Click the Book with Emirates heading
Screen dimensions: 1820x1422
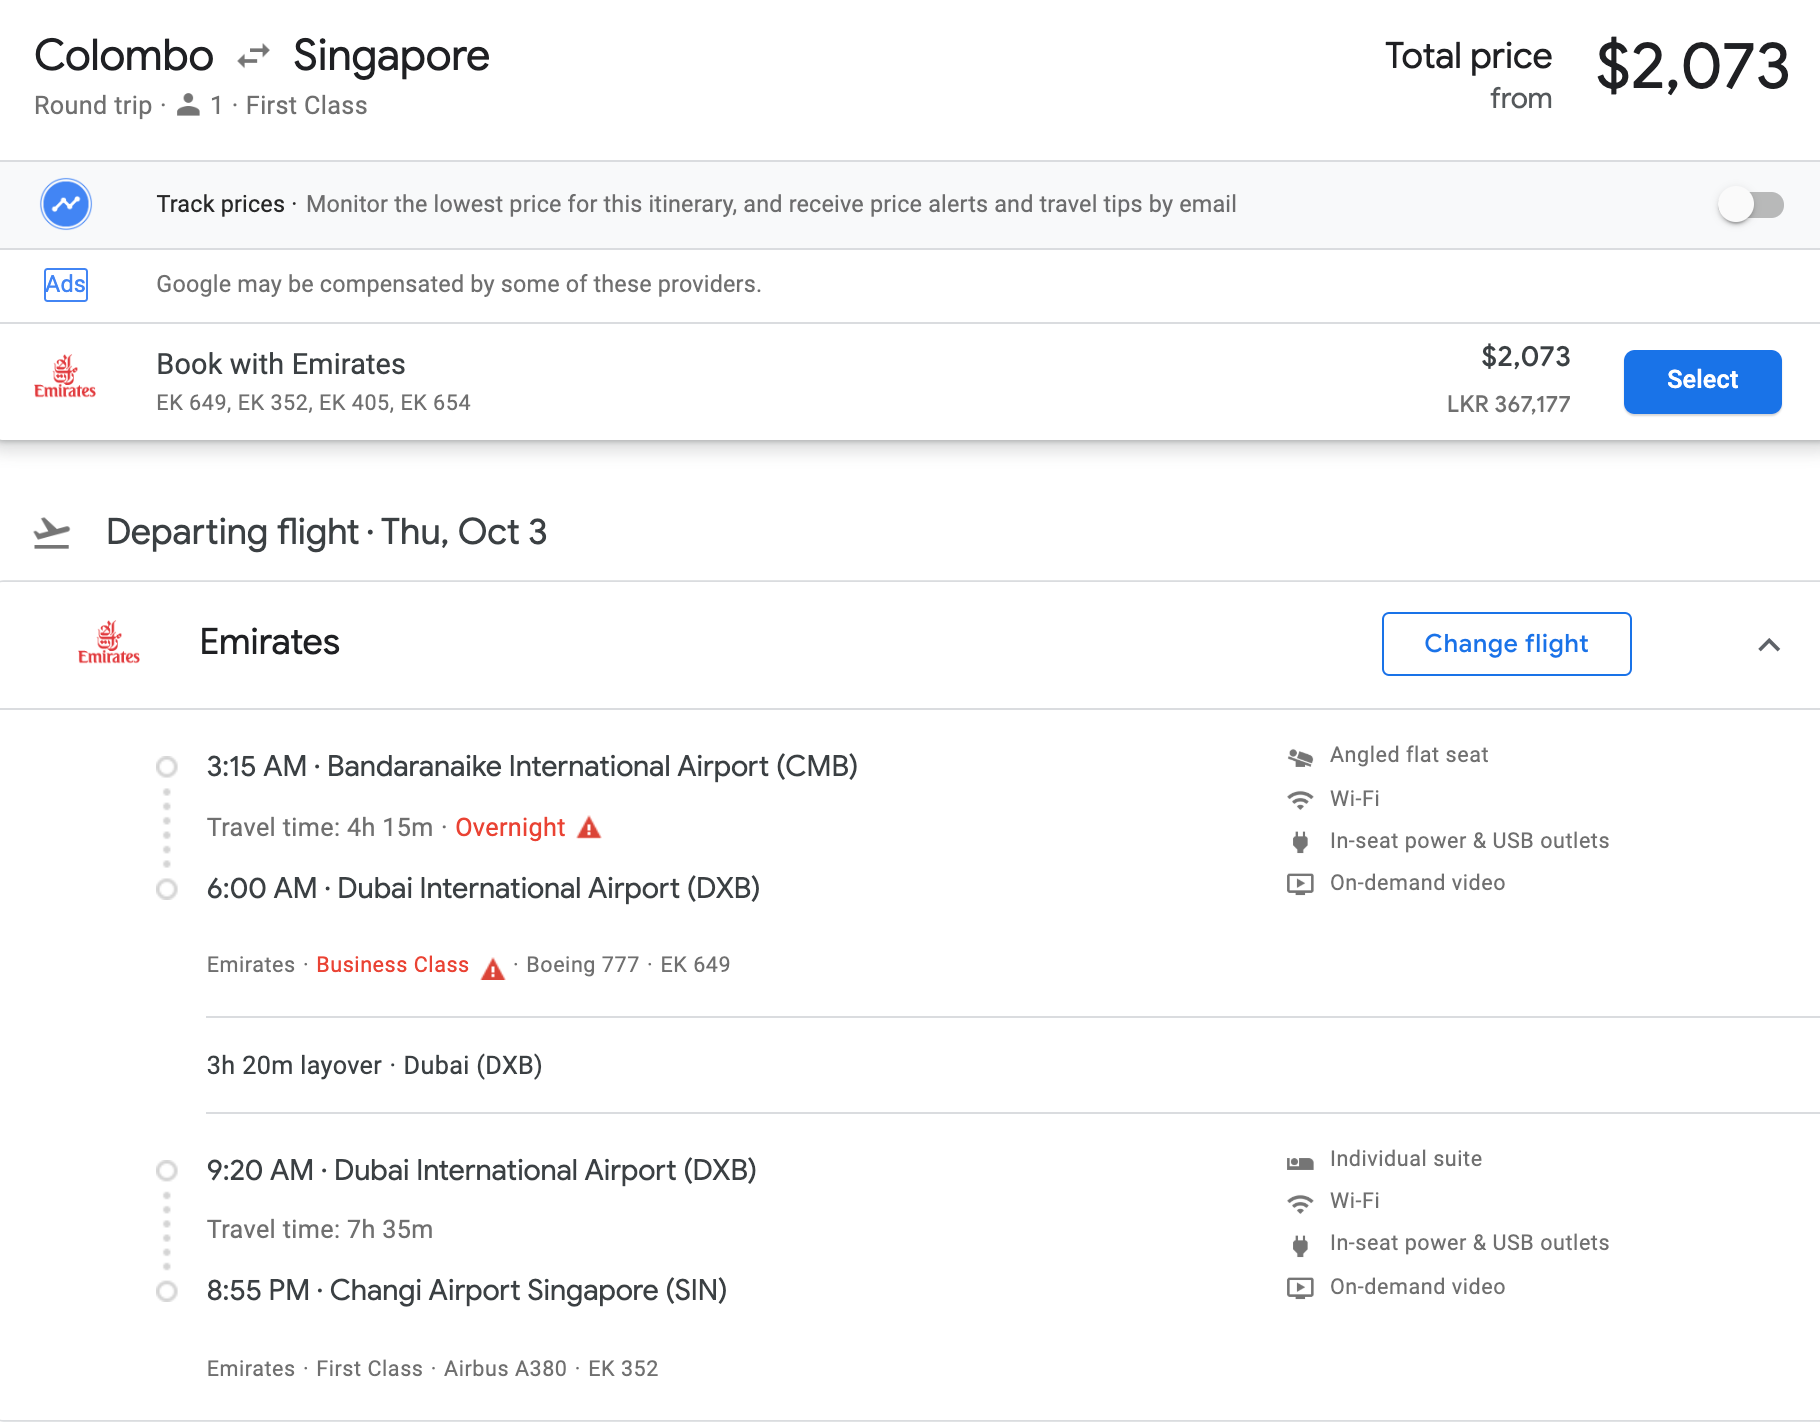pos(281,364)
